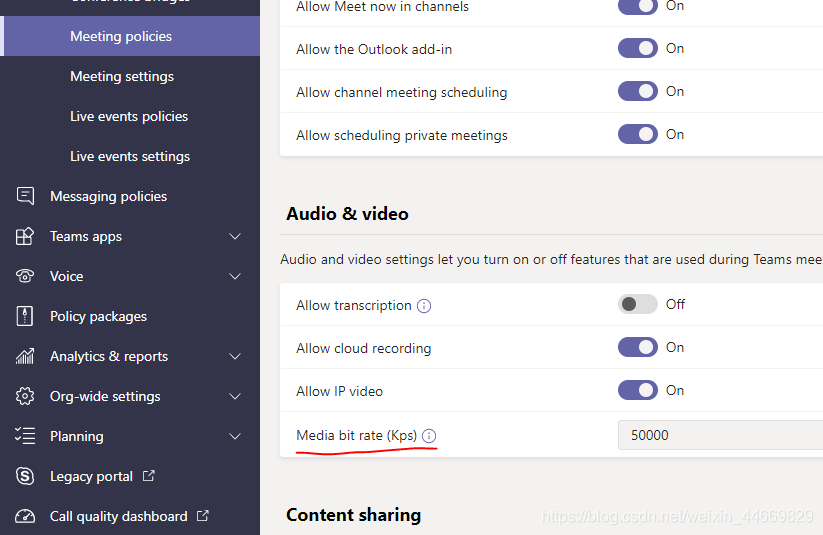The image size is (823, 535).
Task: Click the Call quality dashboard external link icon
Action: click(203, 516)
